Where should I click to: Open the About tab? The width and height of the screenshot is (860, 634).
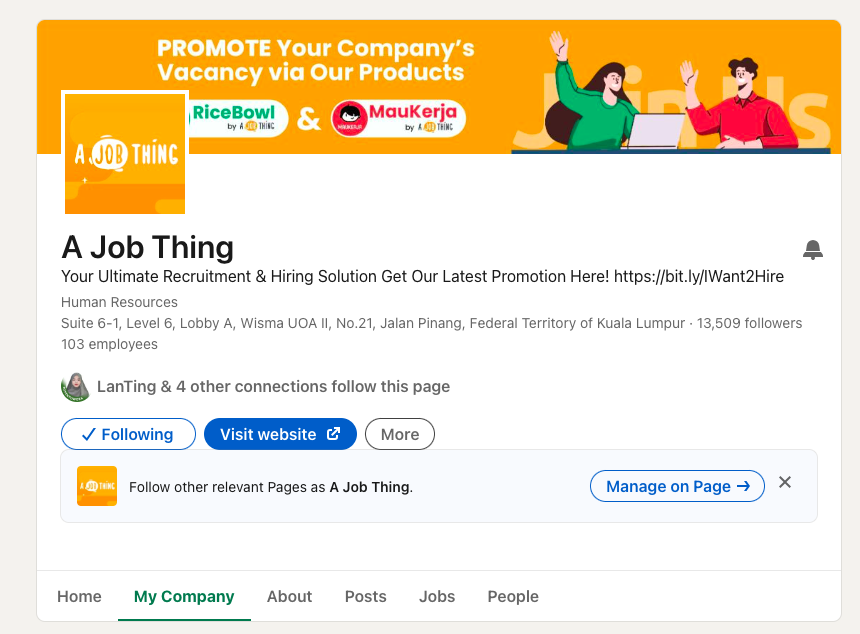[289, 596]
